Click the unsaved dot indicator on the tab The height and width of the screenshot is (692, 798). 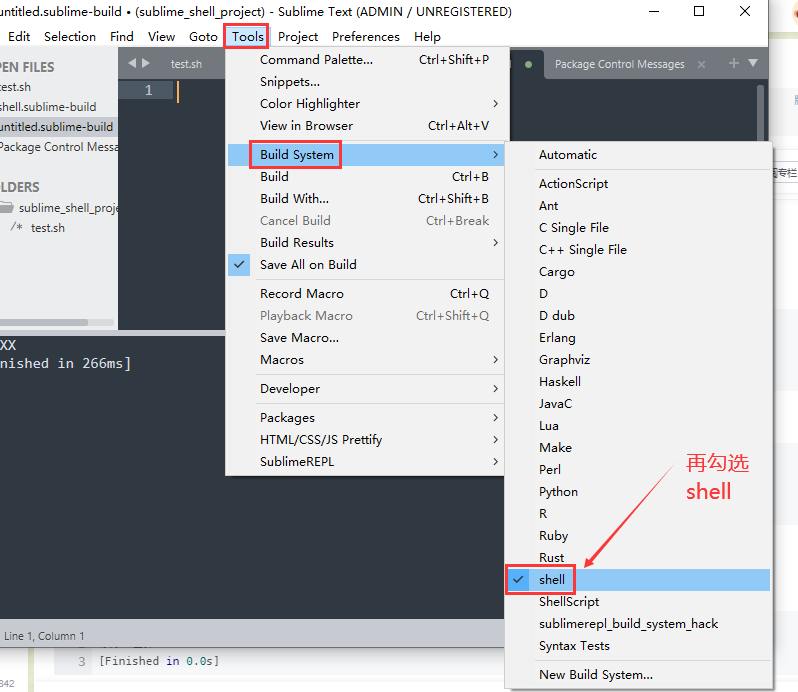[x=528, y=64]
